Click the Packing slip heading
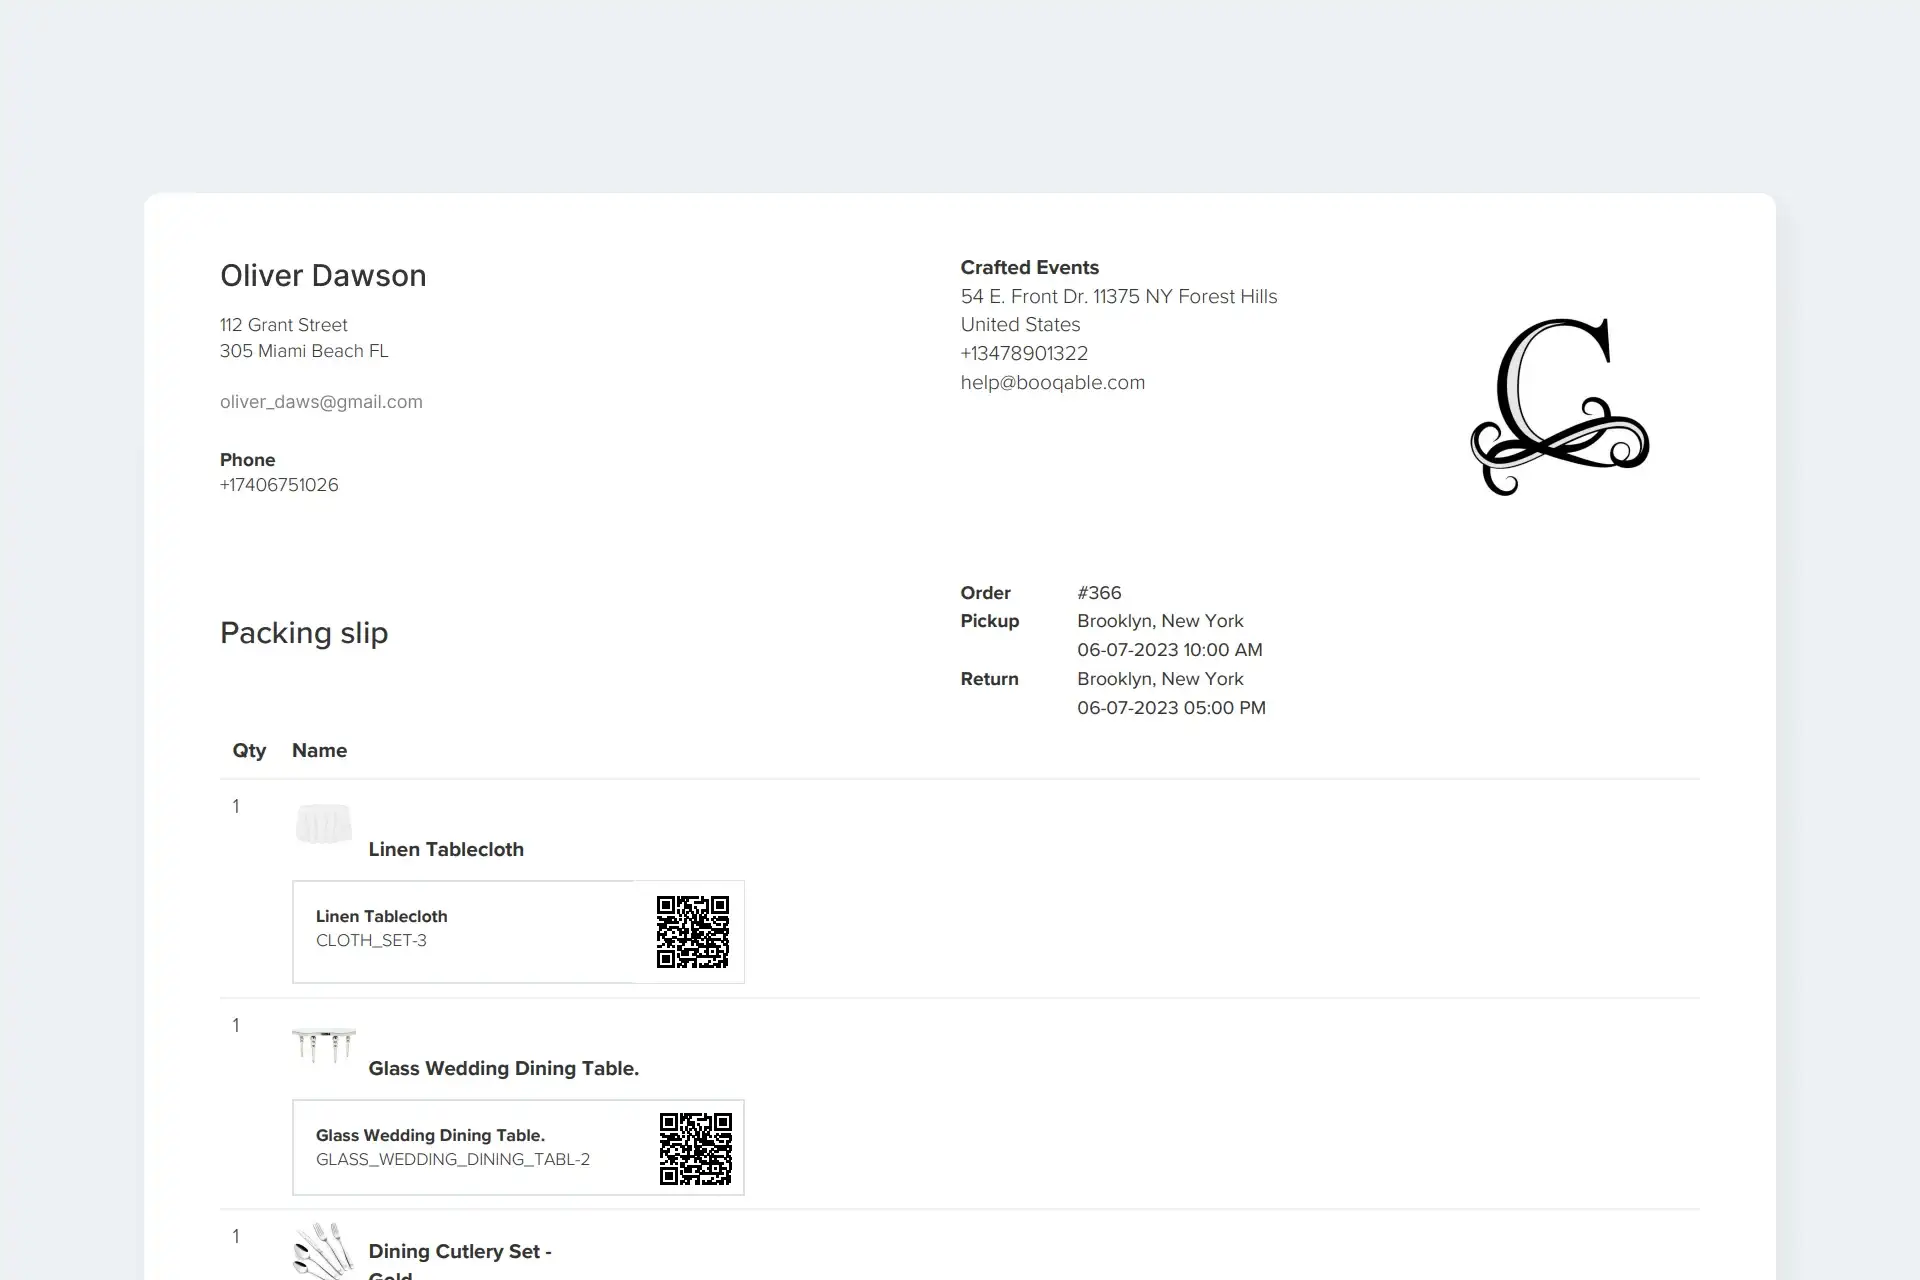 [304, 633]
